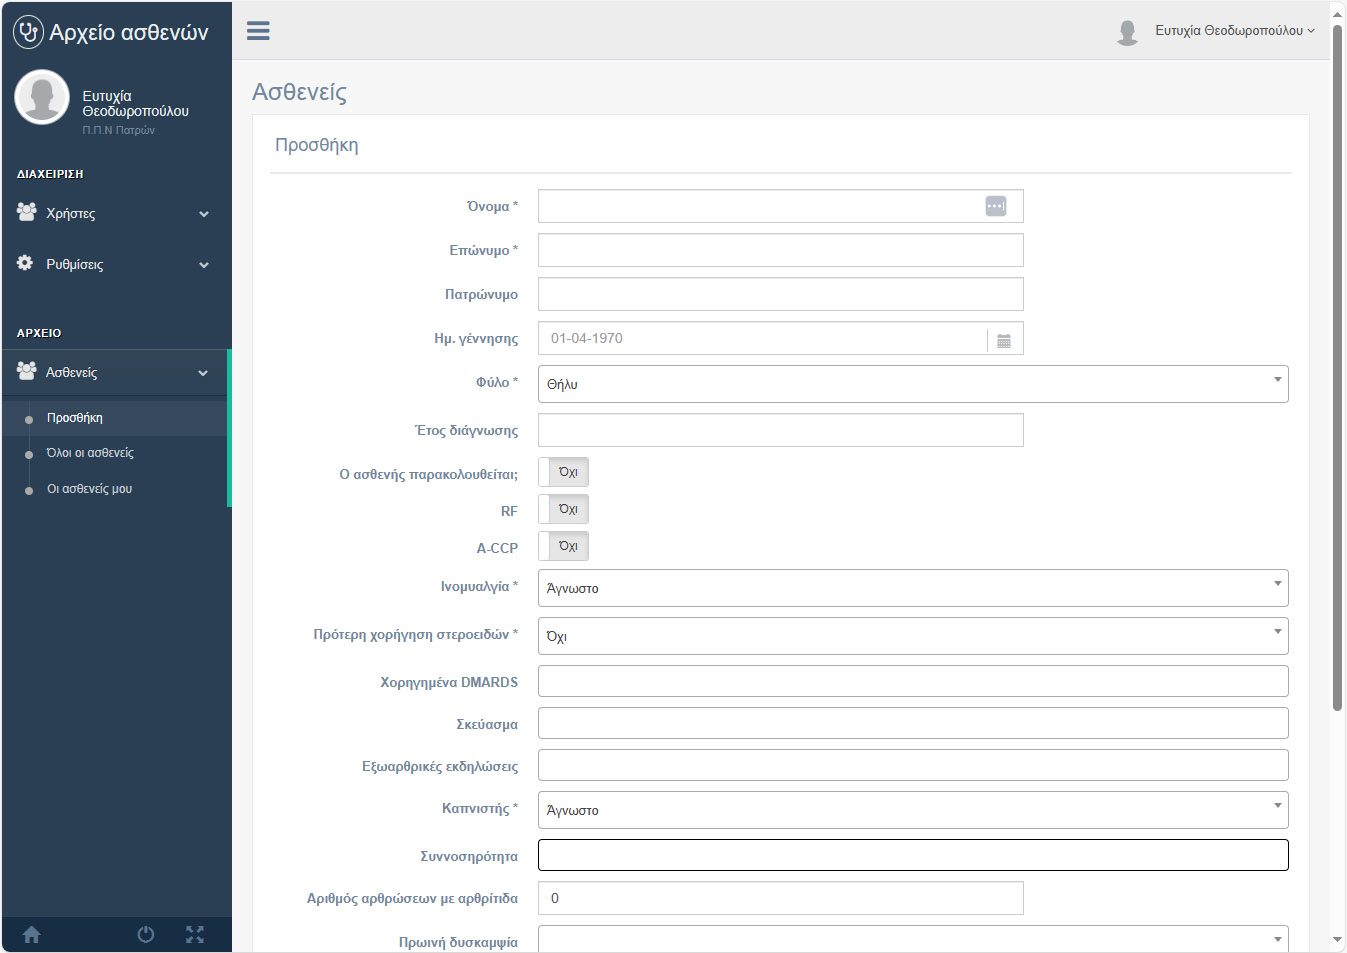This screenshot has width=1347, height=953.
Task: Click the power logout icon
Action: pyautogui.click(x=146, y=935)
